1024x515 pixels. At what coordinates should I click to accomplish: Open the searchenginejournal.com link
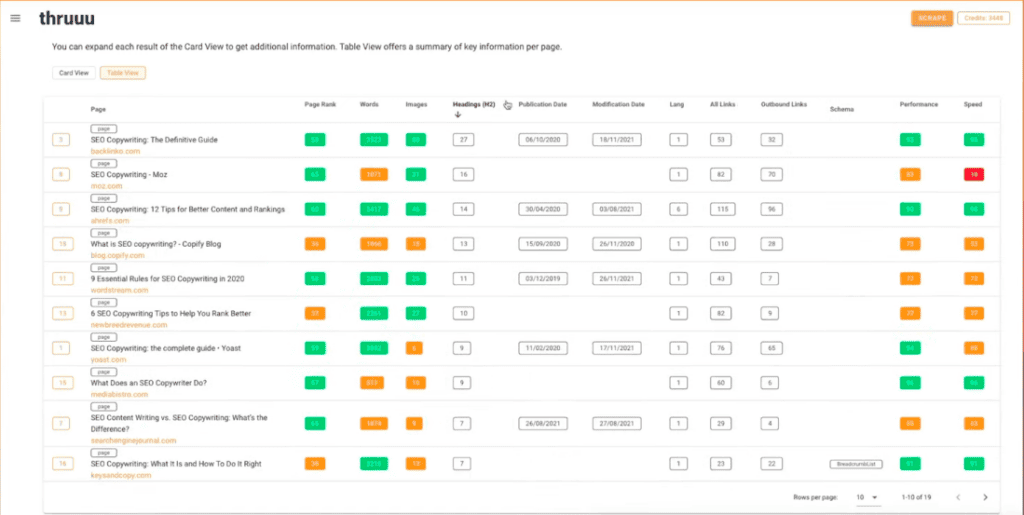tap(133, 441)
